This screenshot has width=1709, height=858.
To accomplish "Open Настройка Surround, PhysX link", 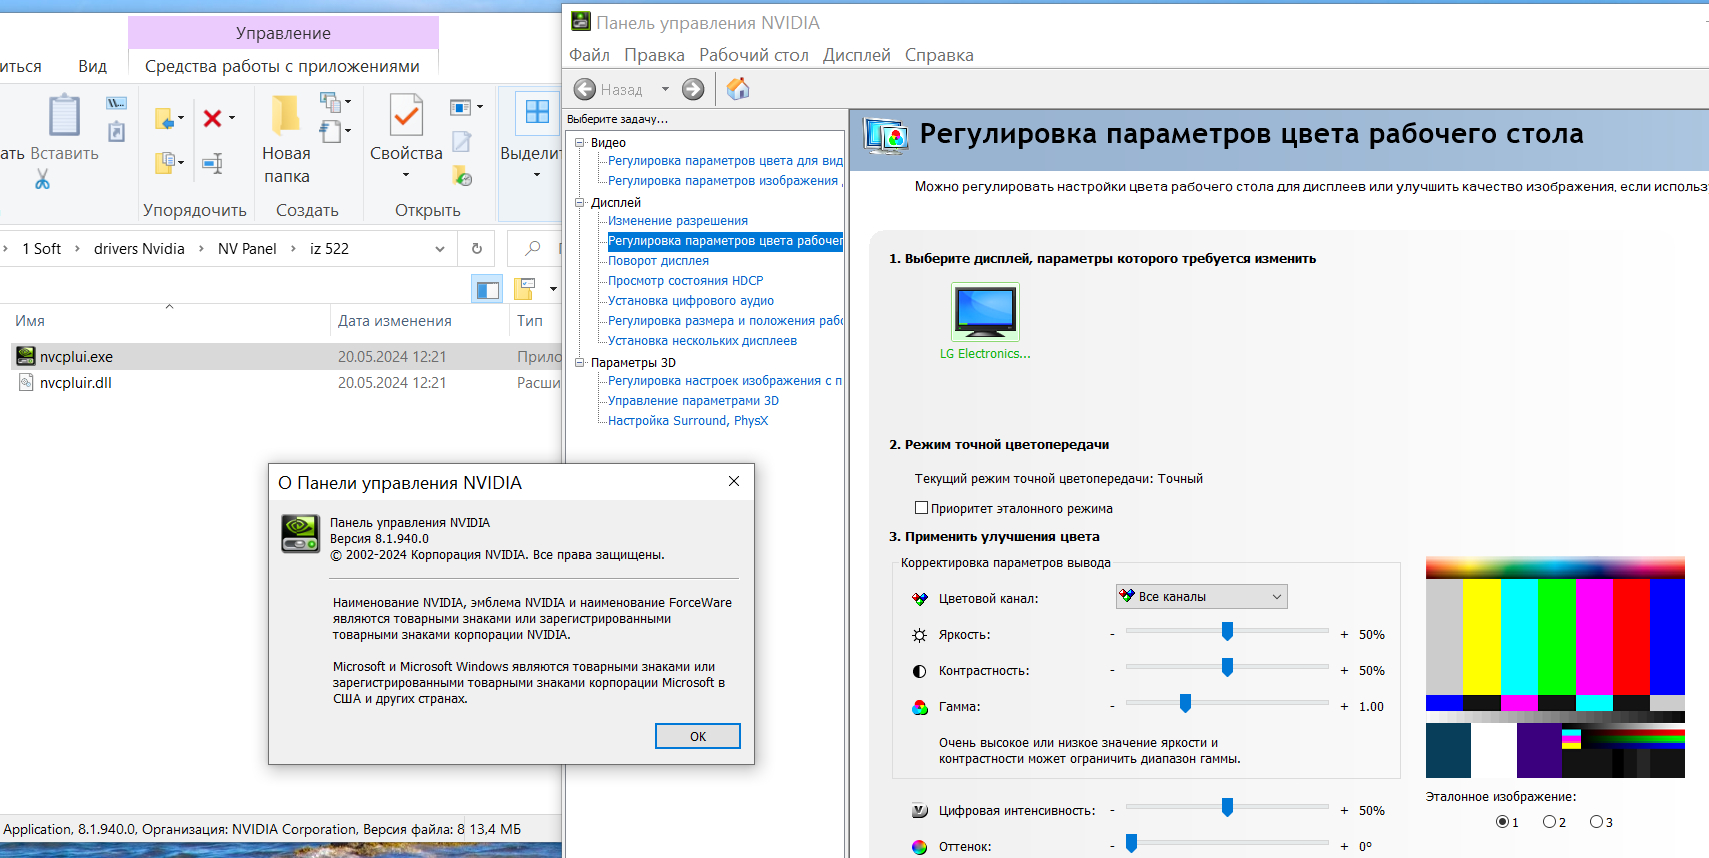I will coord(688,421).
